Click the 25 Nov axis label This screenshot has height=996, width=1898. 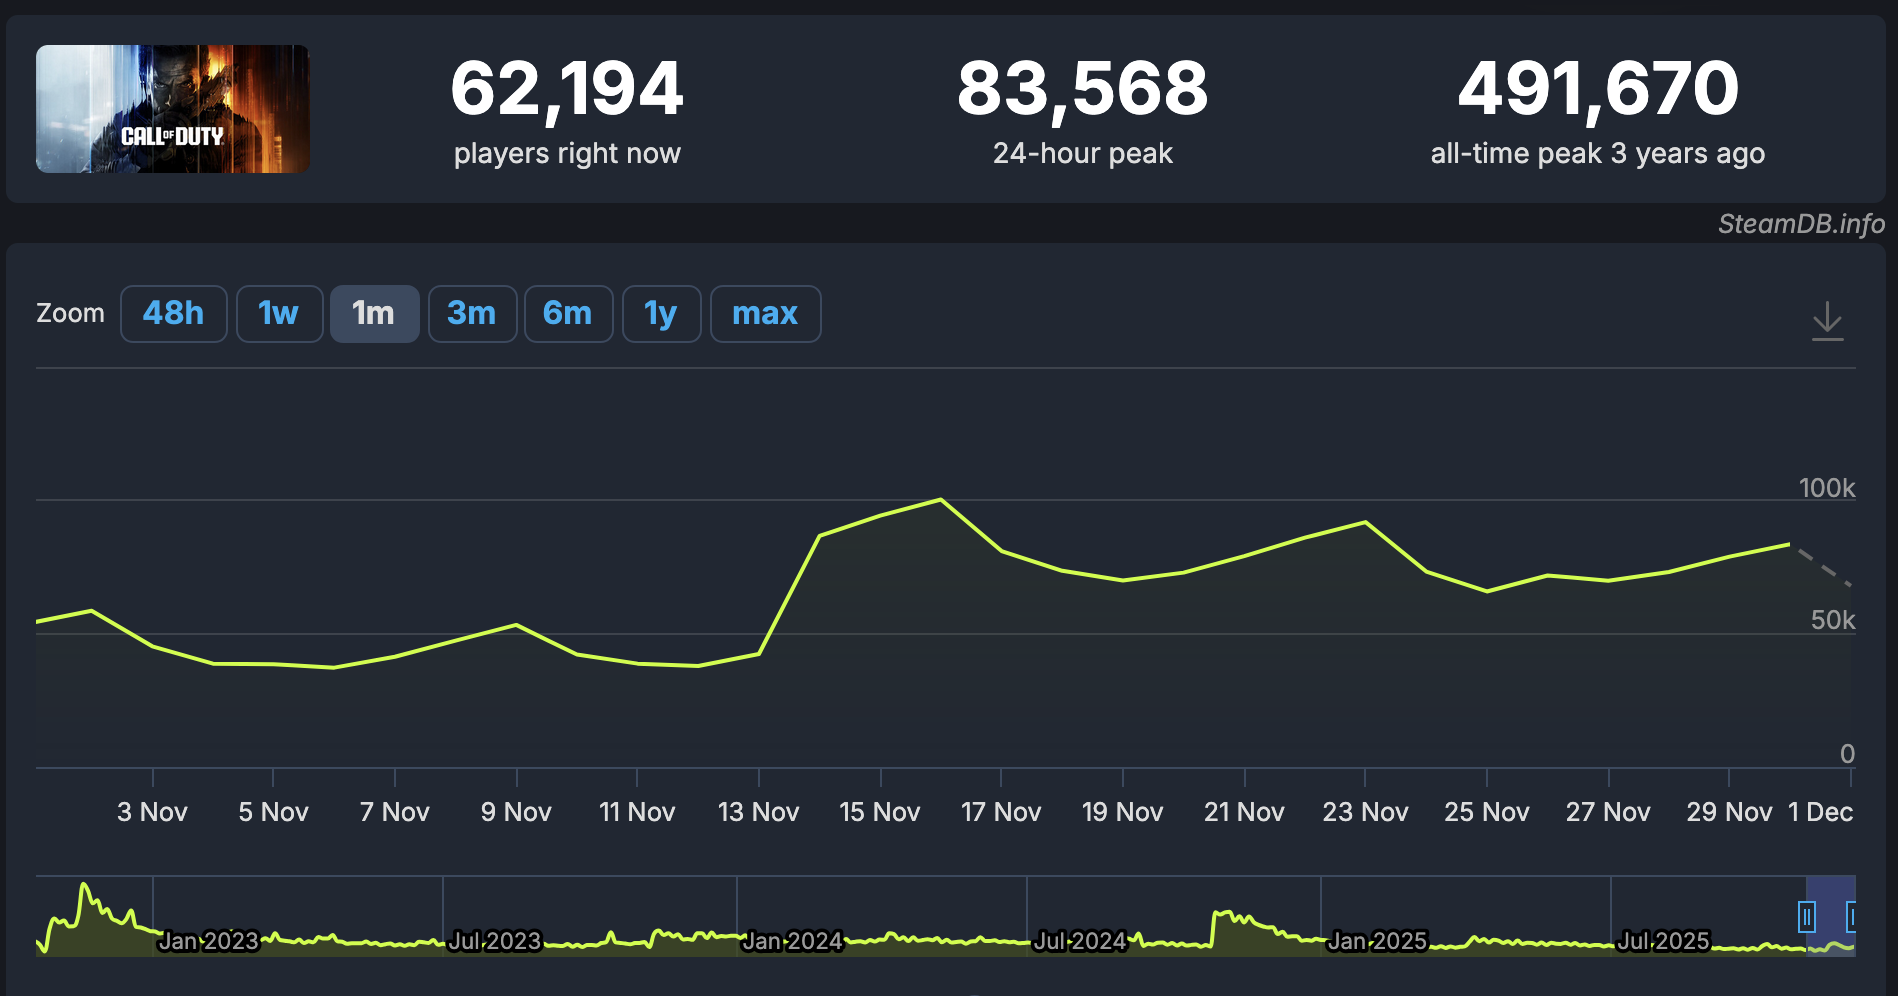pos(1487,812)
